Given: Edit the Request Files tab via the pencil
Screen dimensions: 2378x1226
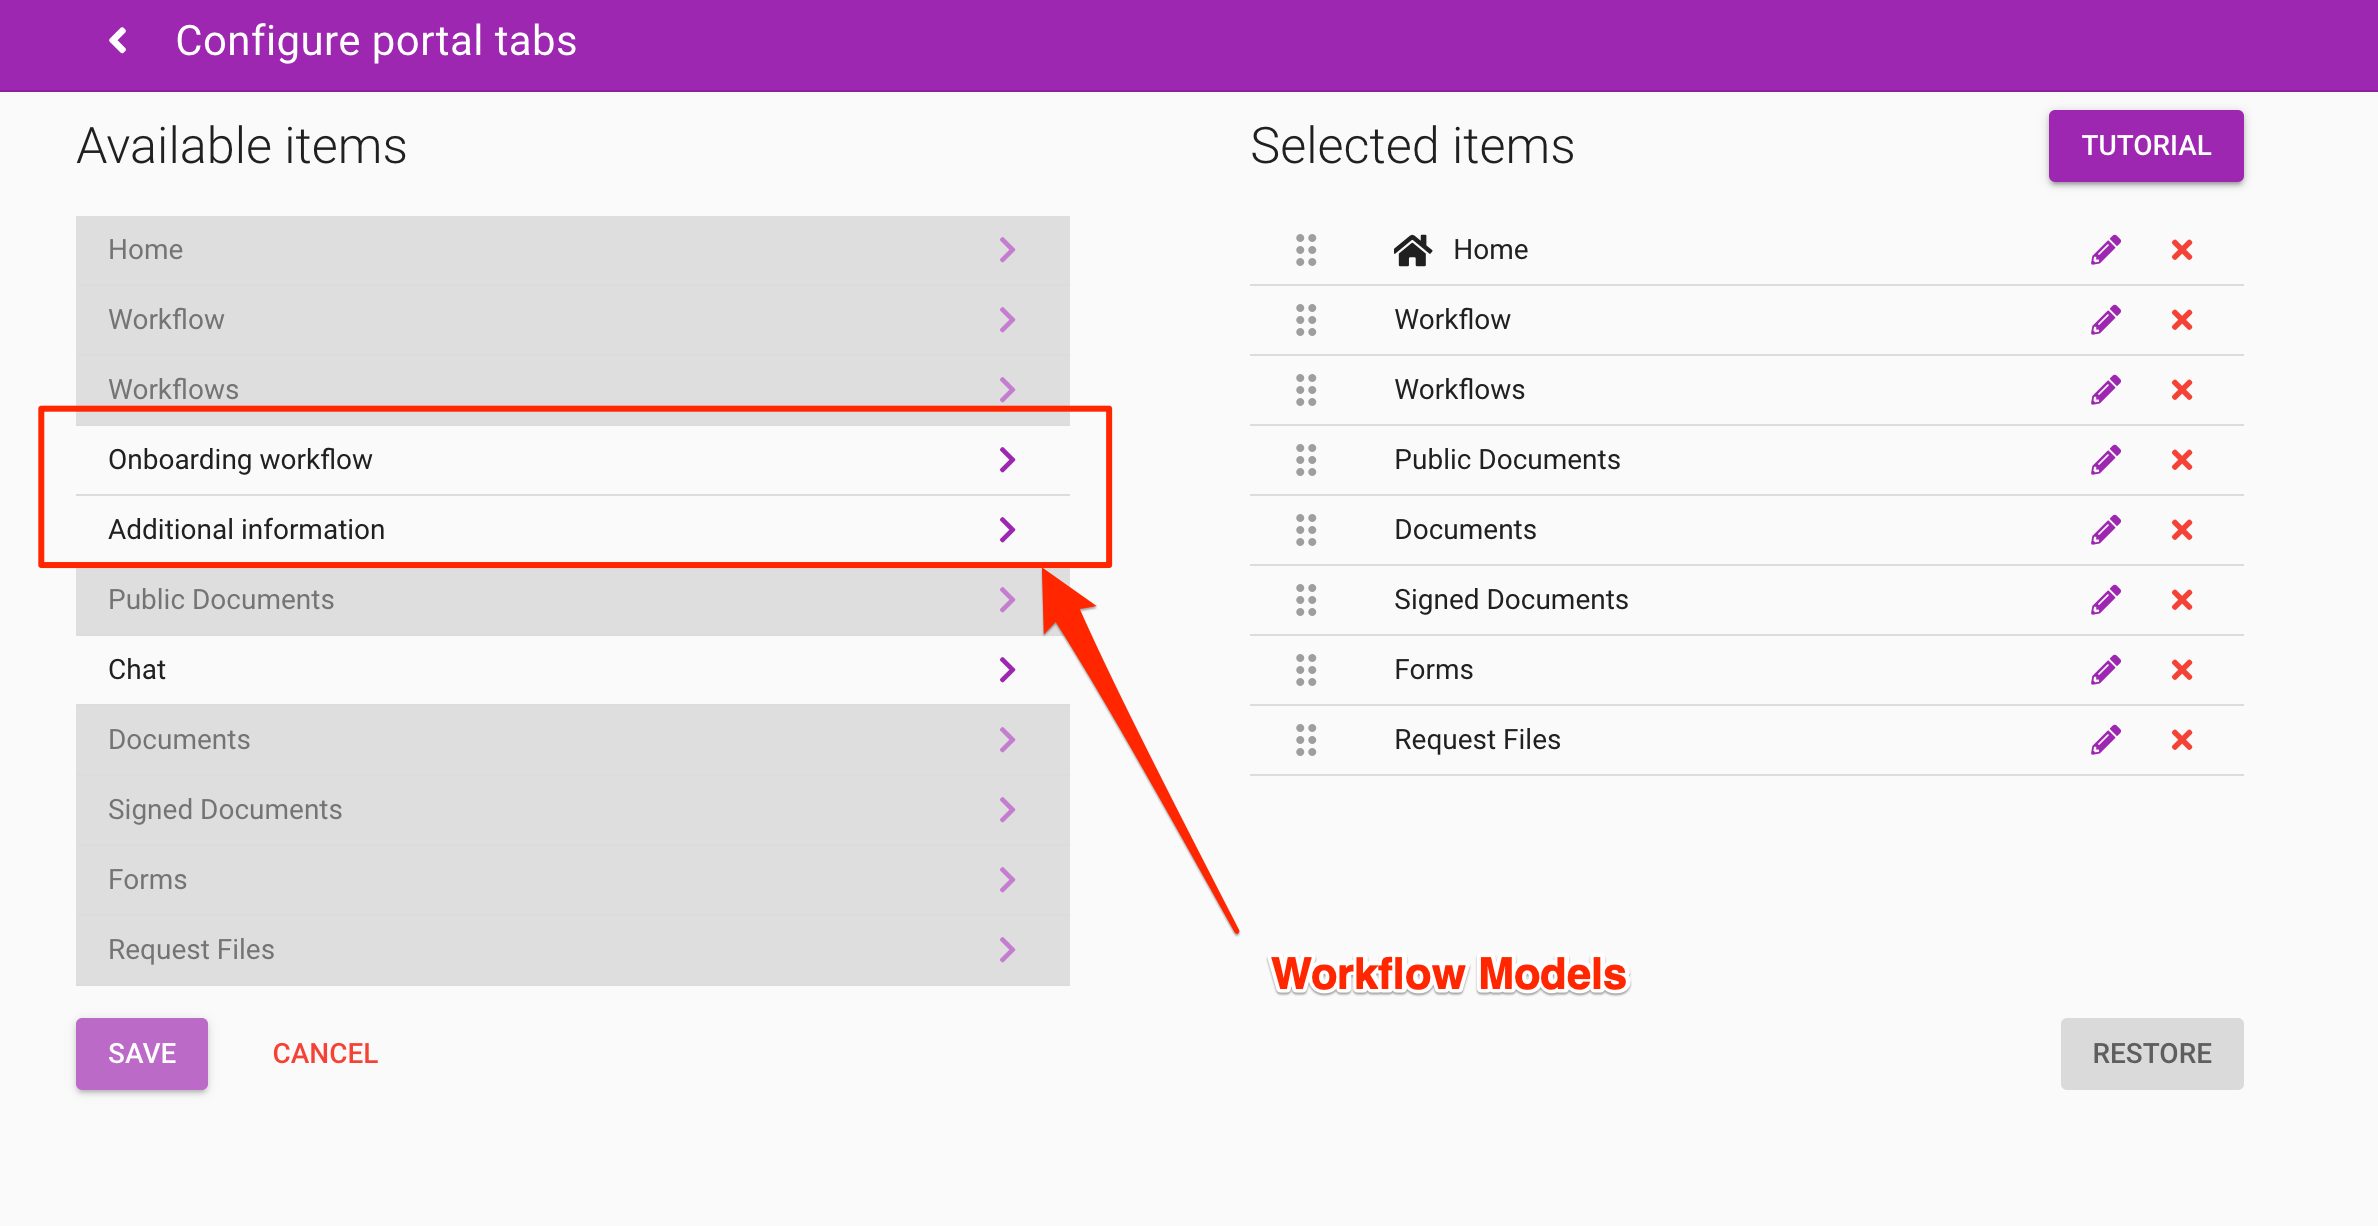Looking at the screenshot, I should (x=2105, y=740).
